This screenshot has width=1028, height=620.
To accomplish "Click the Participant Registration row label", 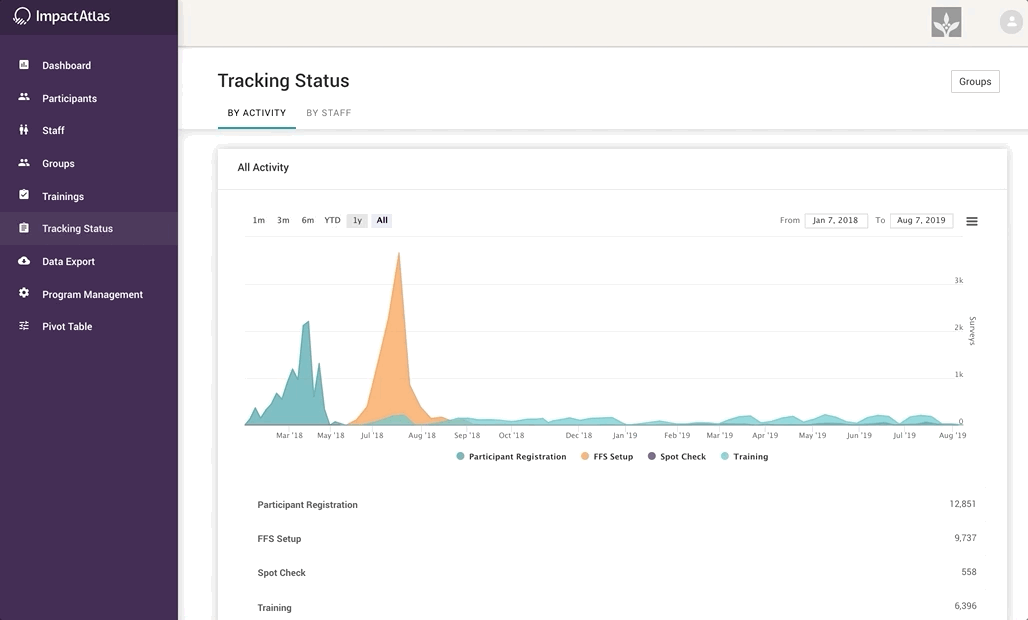I will click(307, 505).
